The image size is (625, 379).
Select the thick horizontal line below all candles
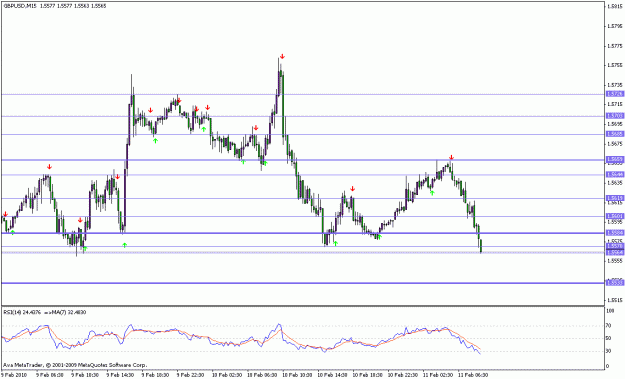(303, 283)
